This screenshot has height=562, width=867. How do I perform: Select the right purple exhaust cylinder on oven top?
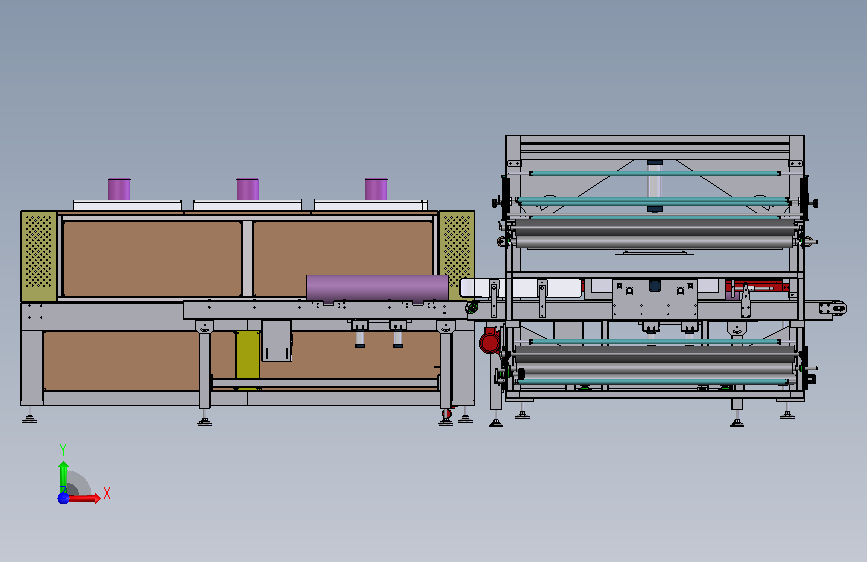click(x=376, y=189)
